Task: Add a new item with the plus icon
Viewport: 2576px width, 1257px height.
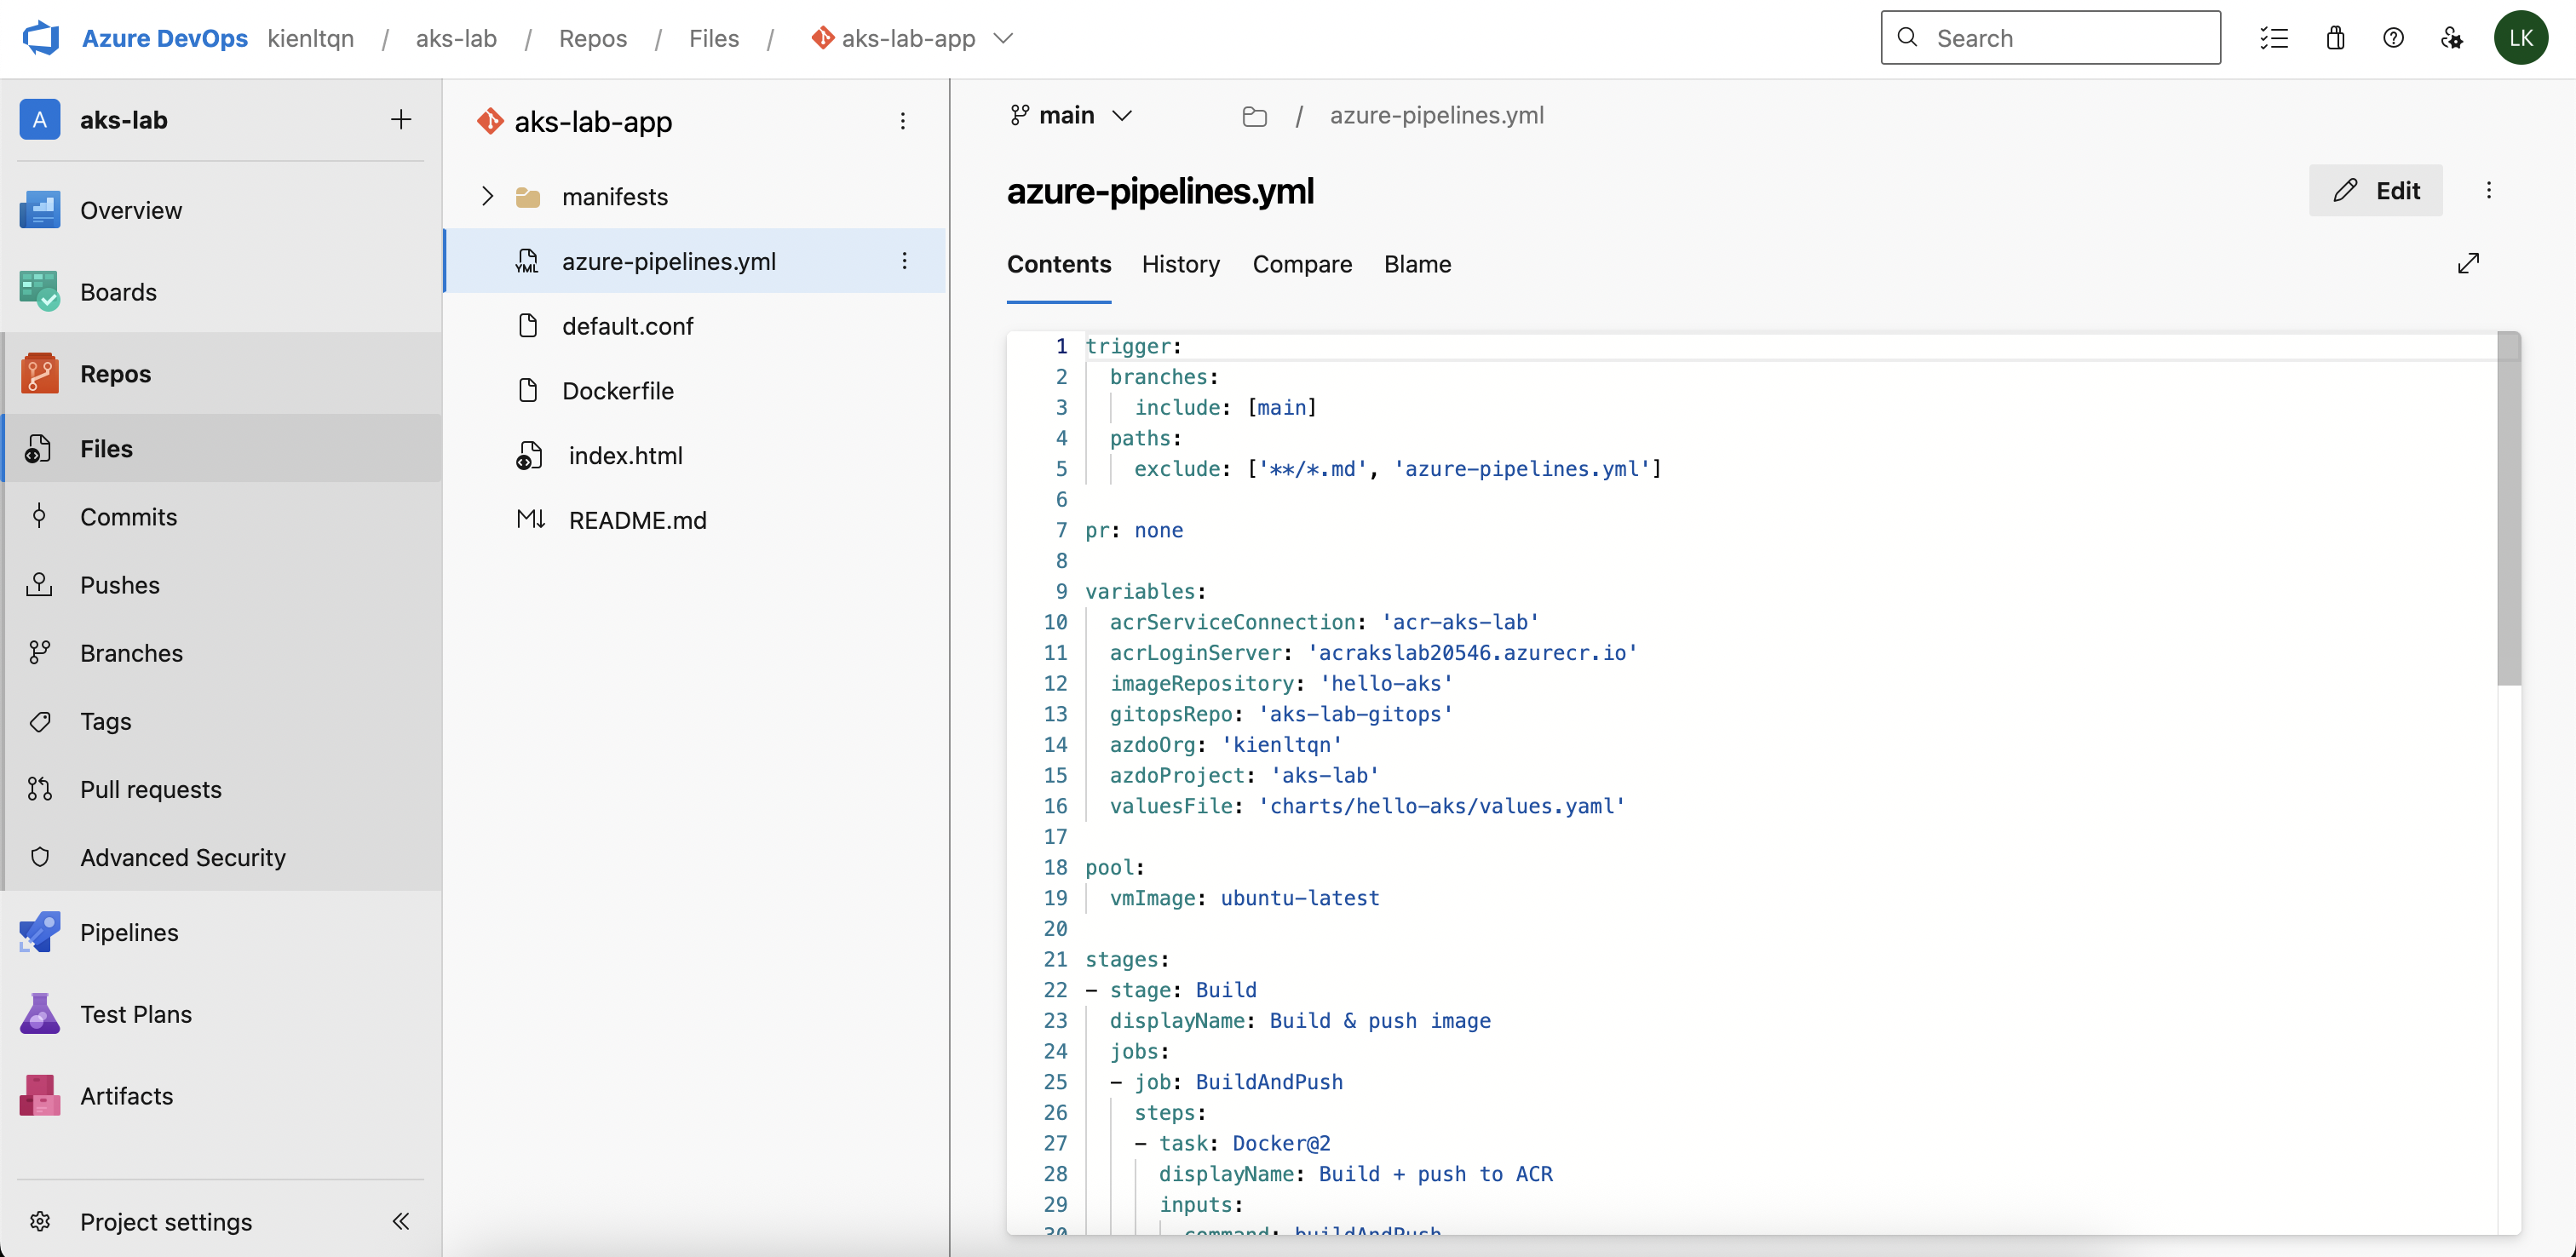Action: pos(401,120)
